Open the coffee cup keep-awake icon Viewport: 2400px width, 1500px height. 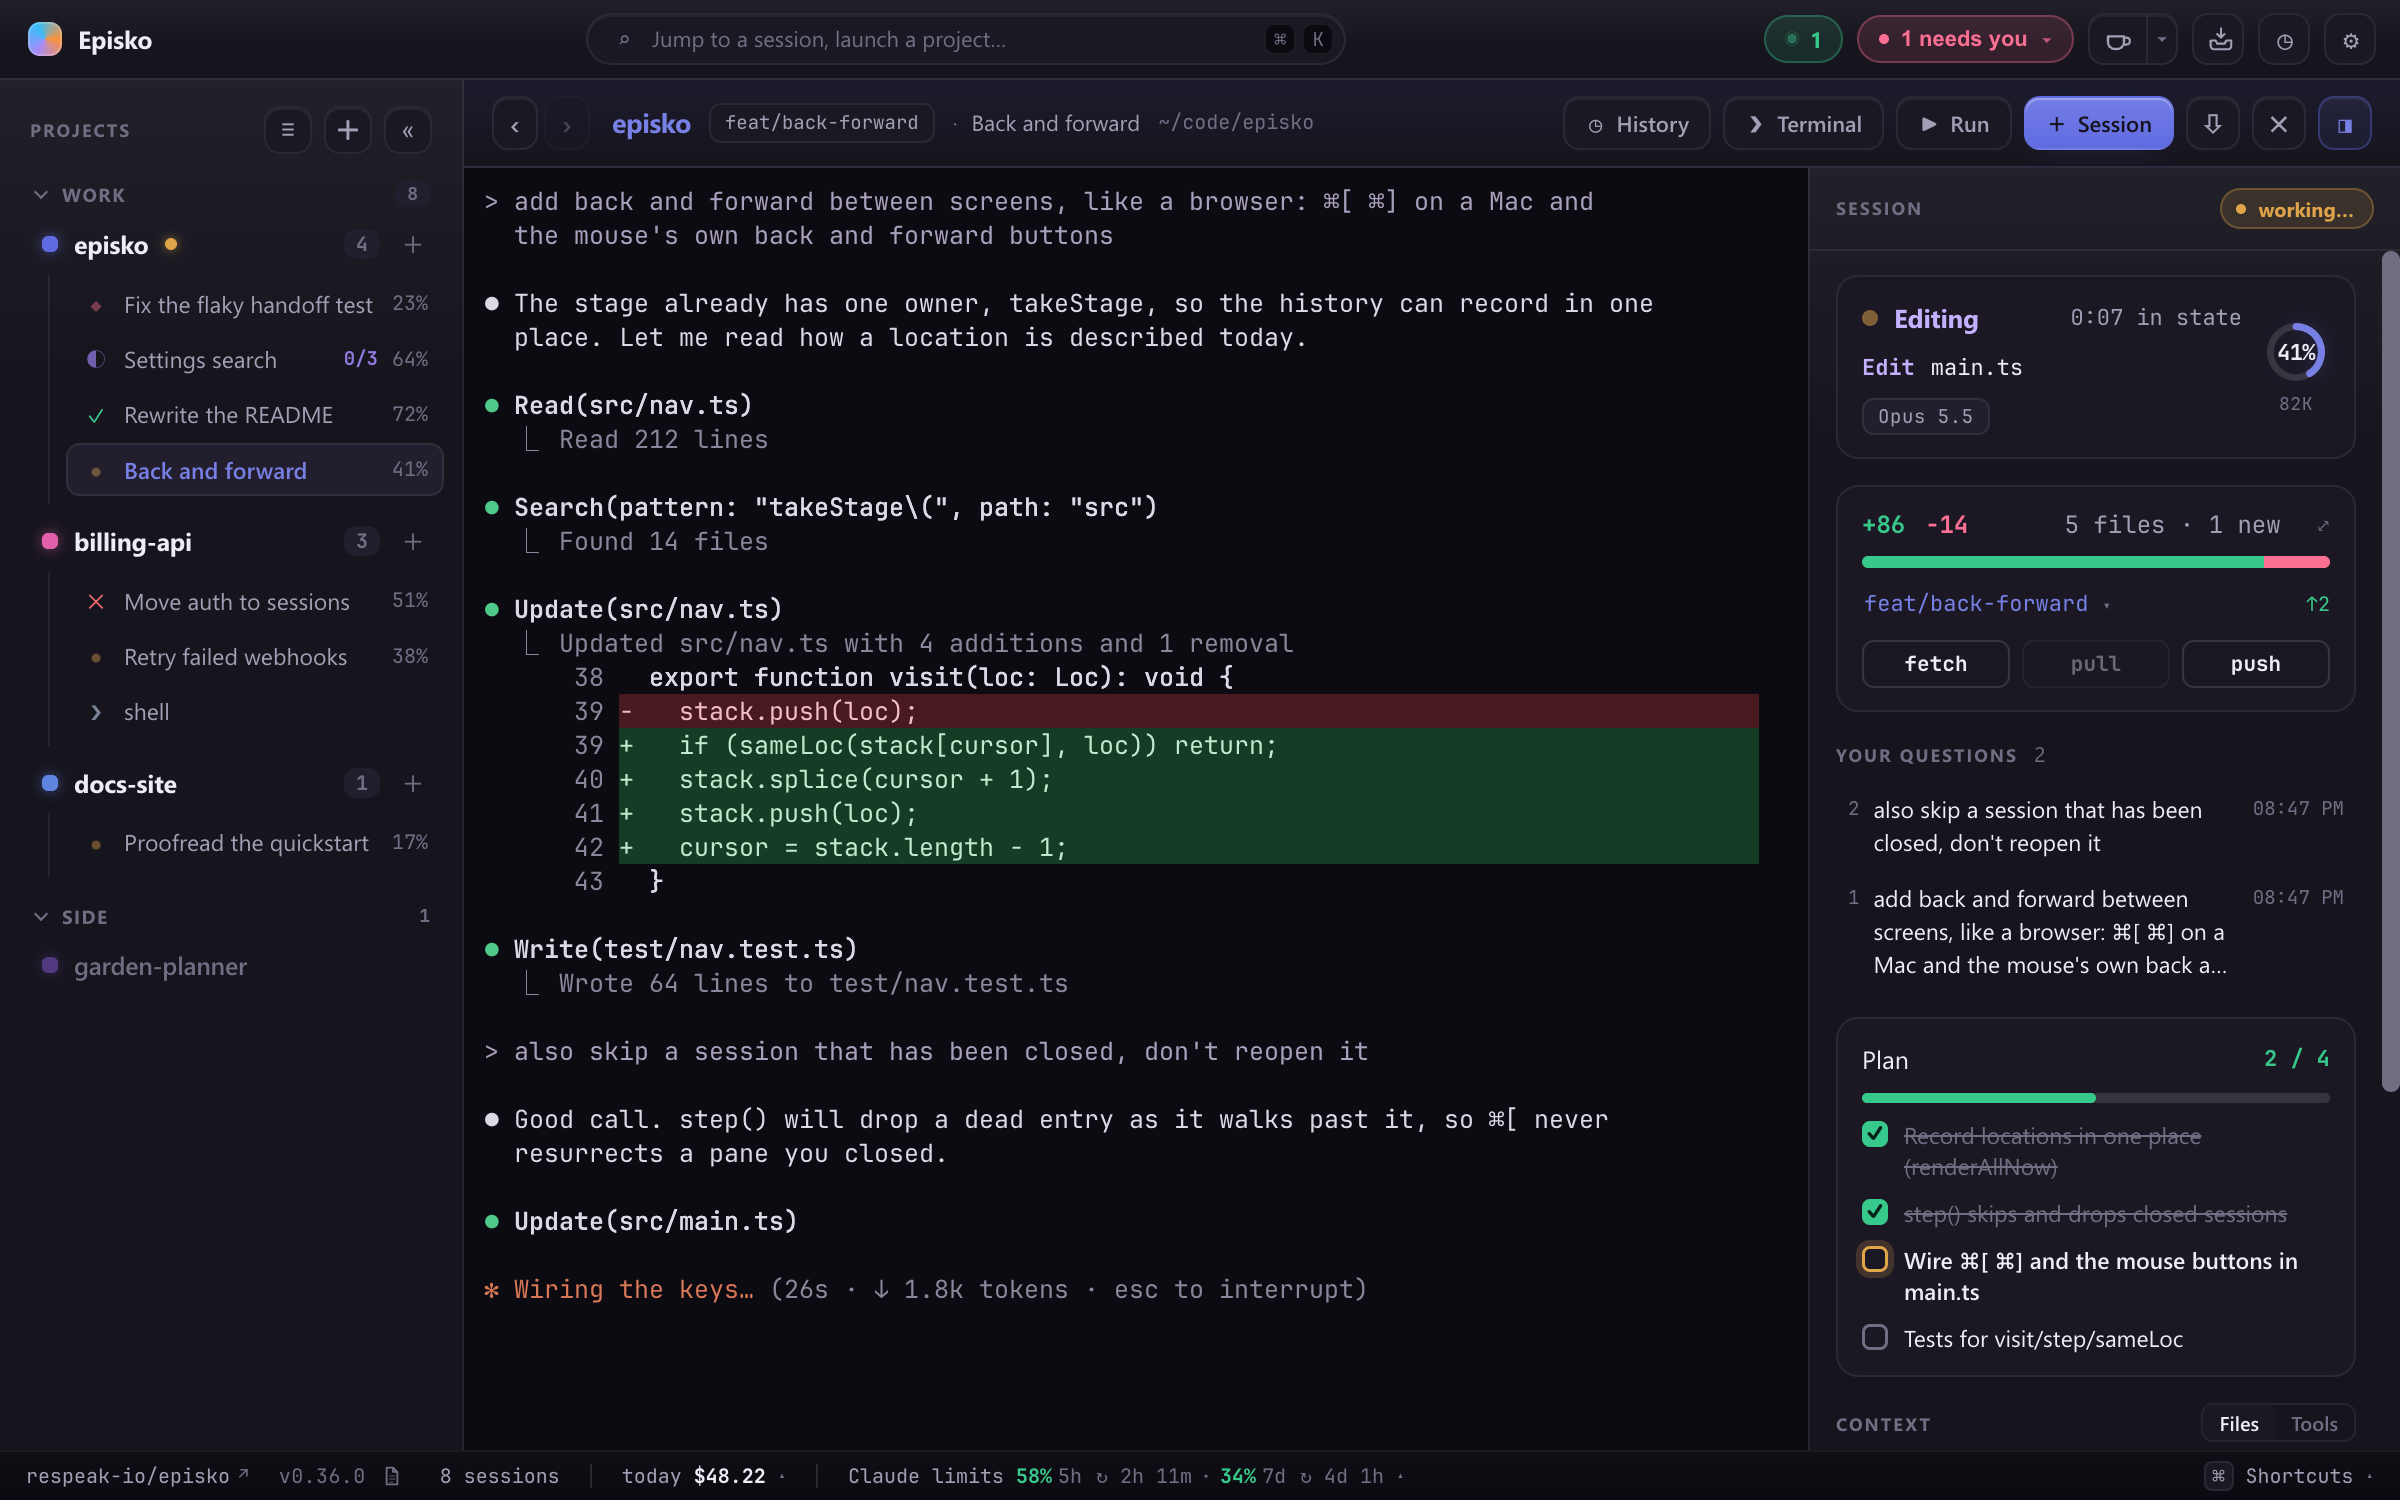click(2118, 40)
